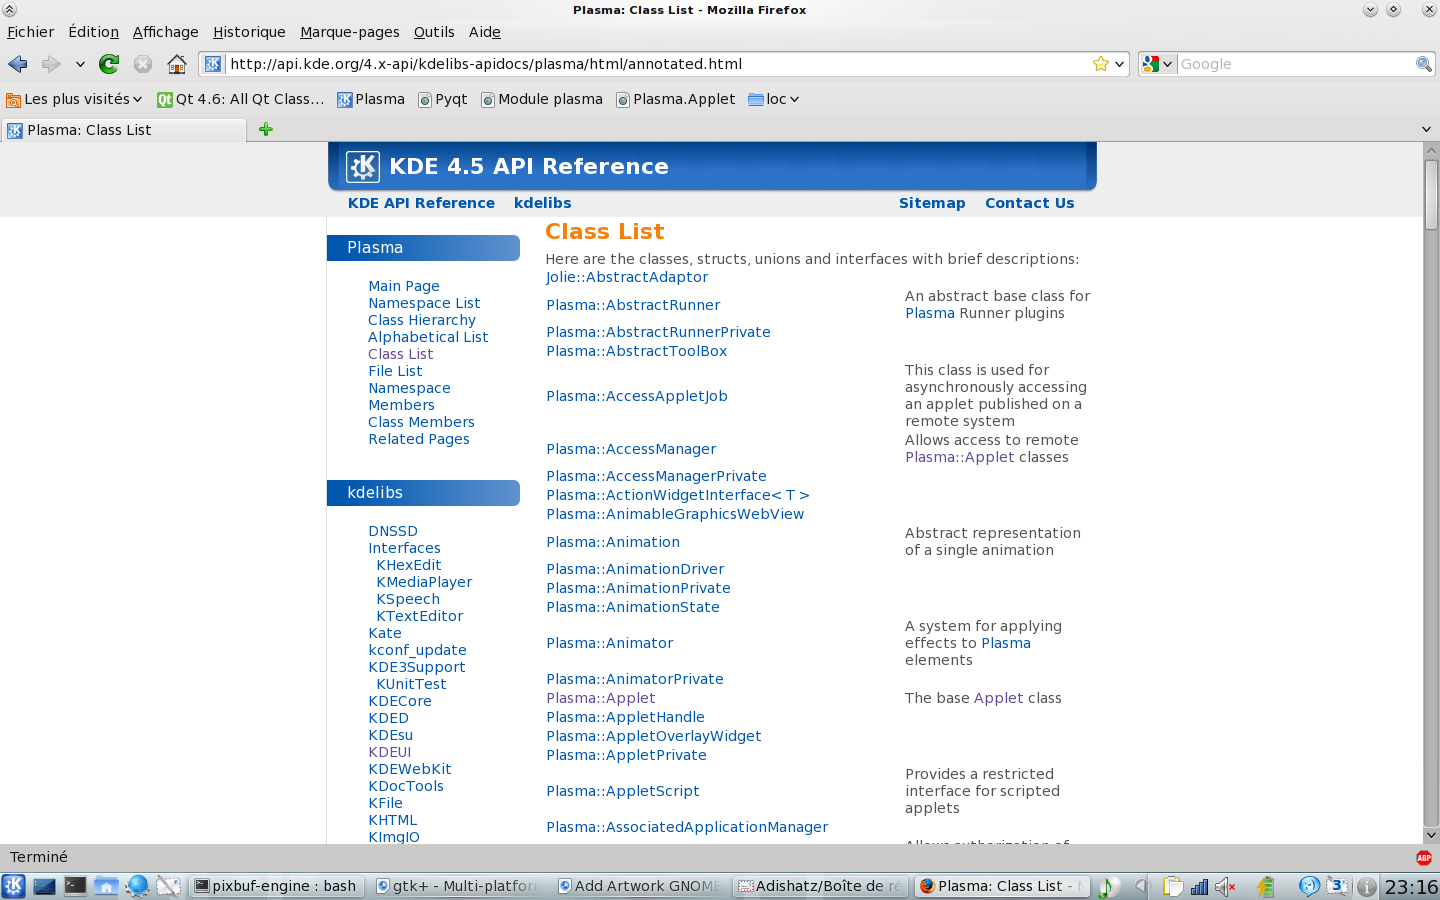The image size is (1440, 900).
Task: Select the 'Plasma: Class List' tab
Action: 123,130
